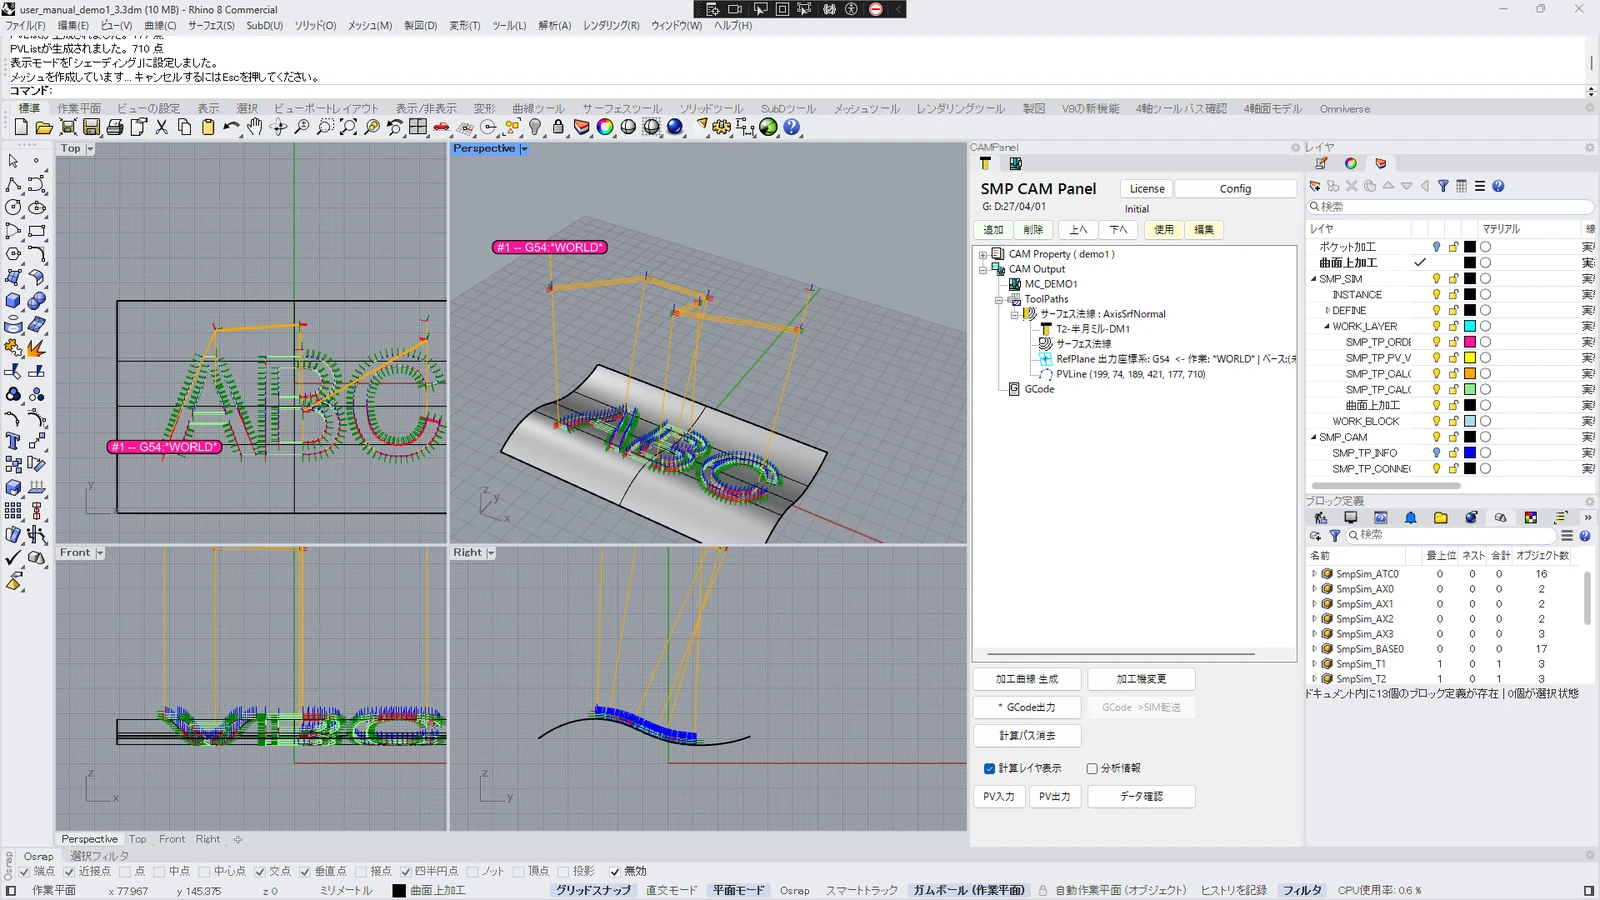Viewport: 1600px width, 900px height.
Task: Select the Pan hand tool icon
Action: 255,127
